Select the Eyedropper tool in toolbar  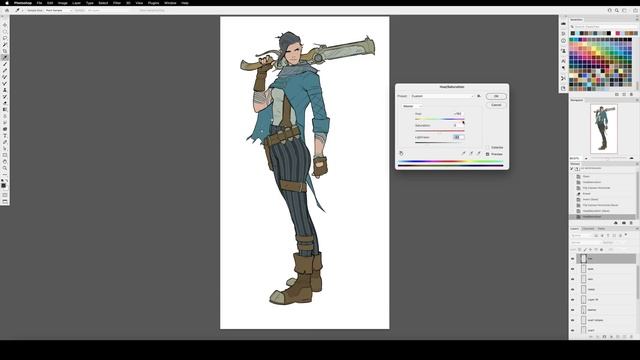(5, 58)
